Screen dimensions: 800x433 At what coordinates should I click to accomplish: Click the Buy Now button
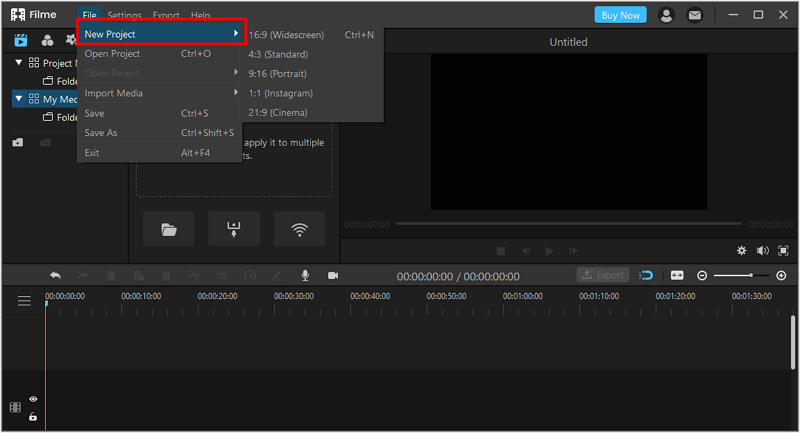620,15
